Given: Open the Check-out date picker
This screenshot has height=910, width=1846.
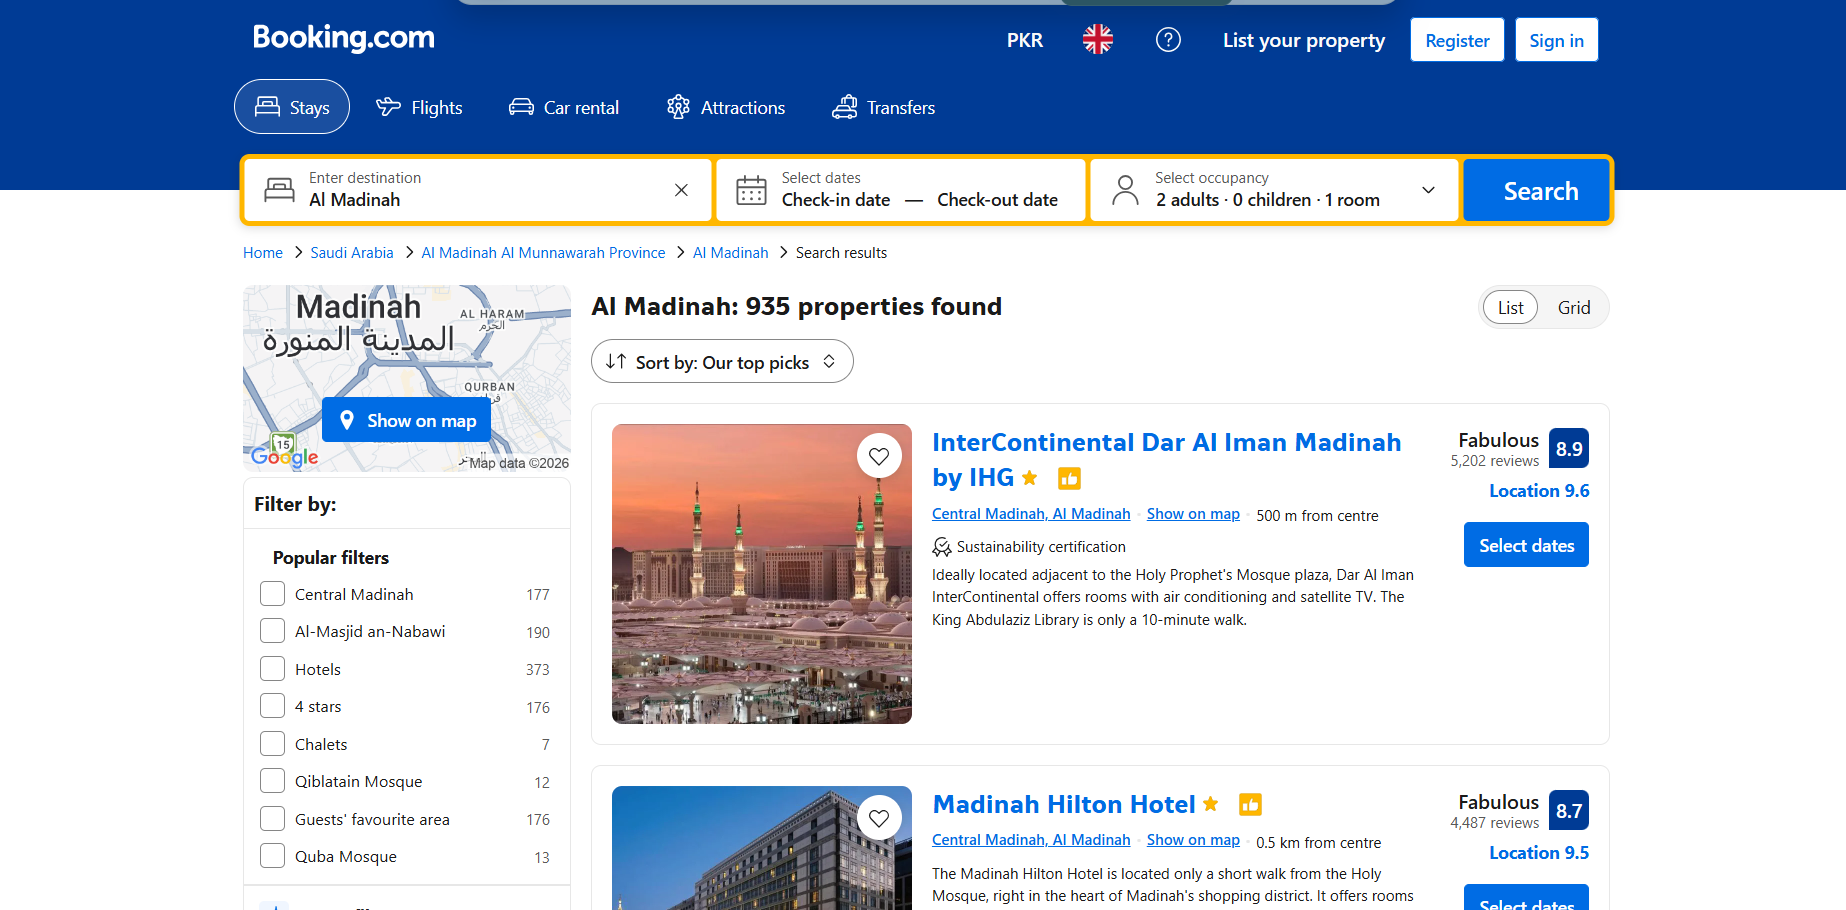Looking at the screenshot, I should (x=997, y=200).
